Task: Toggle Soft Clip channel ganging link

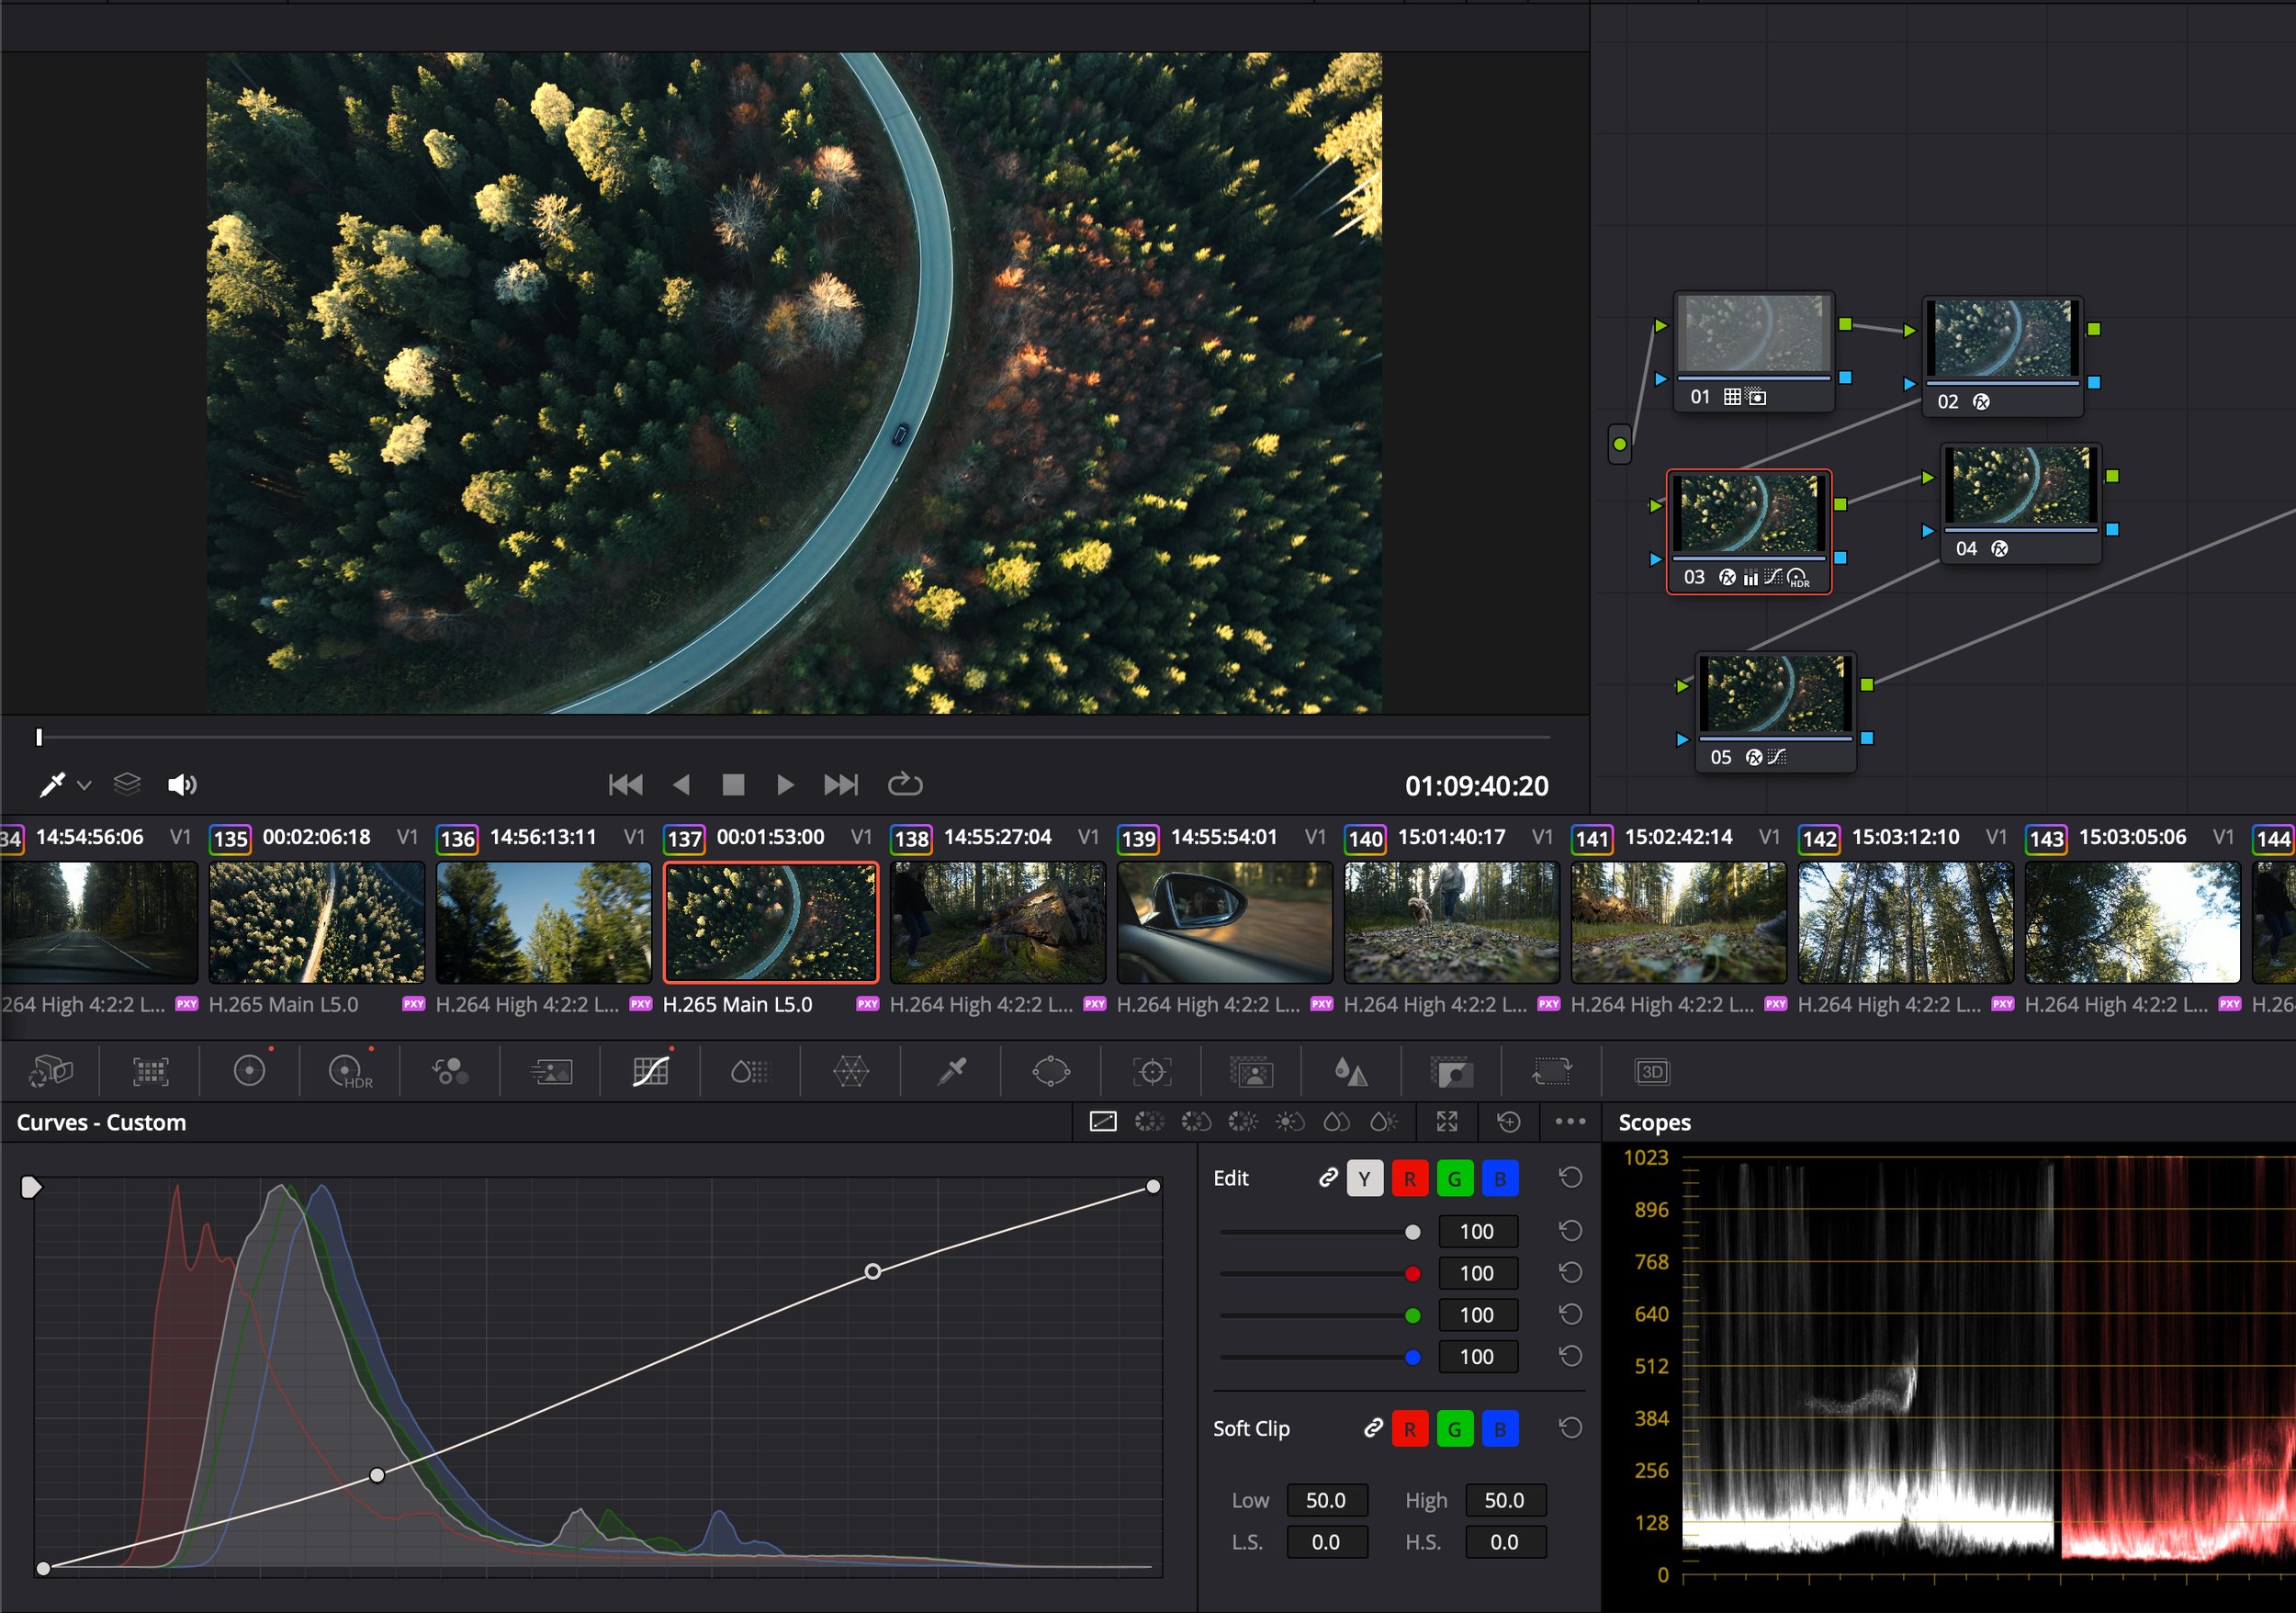Action: [x=1373, y=1428]
